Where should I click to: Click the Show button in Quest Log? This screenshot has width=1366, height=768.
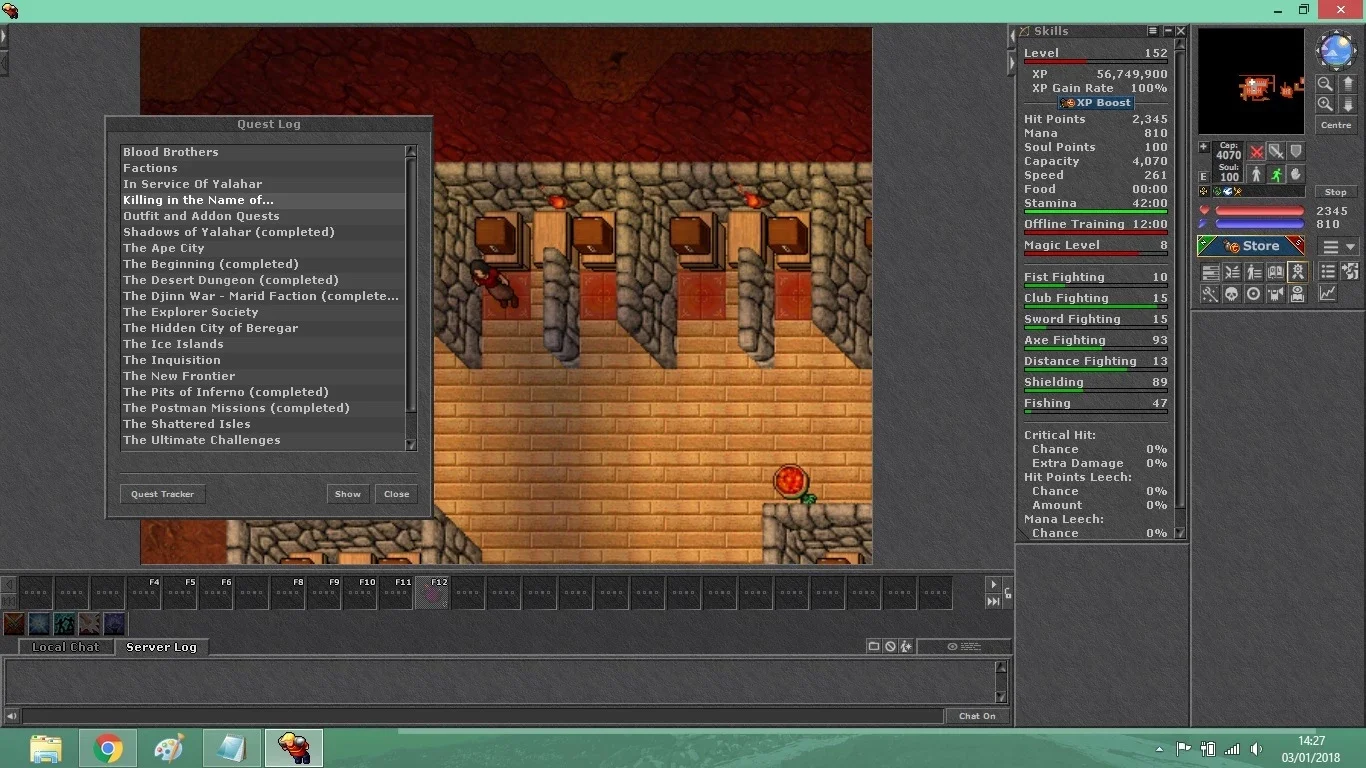[x=348, y=494]
